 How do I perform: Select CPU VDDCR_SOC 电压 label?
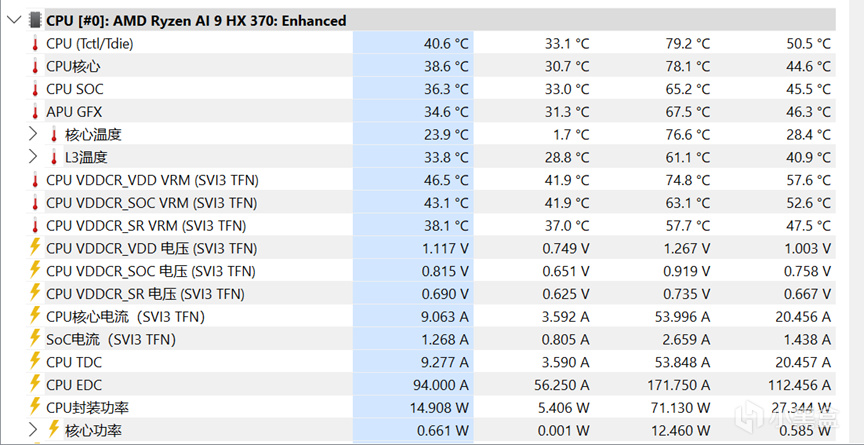click(151, 272)
